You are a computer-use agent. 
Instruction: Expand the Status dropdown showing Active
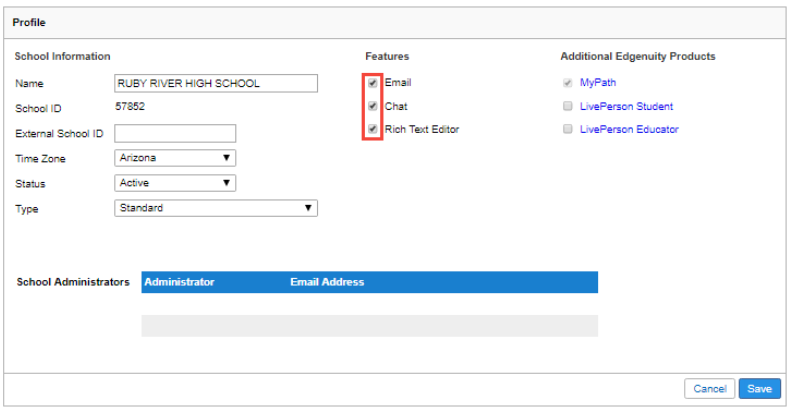[175, 183]
